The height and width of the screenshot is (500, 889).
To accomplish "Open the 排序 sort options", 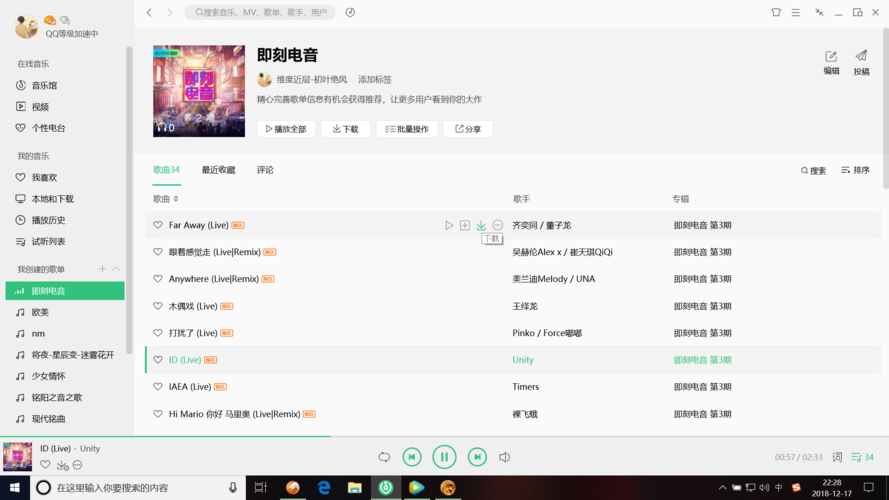I will [856, 170].
